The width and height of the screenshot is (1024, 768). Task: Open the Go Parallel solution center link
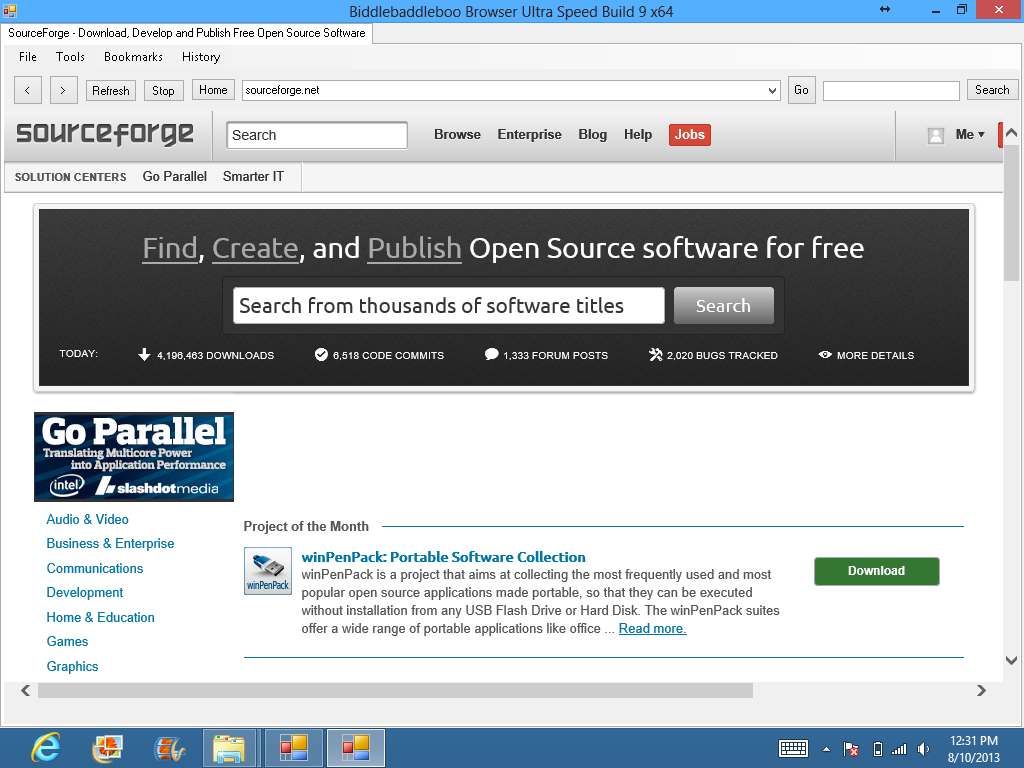[x=174, y=176]
